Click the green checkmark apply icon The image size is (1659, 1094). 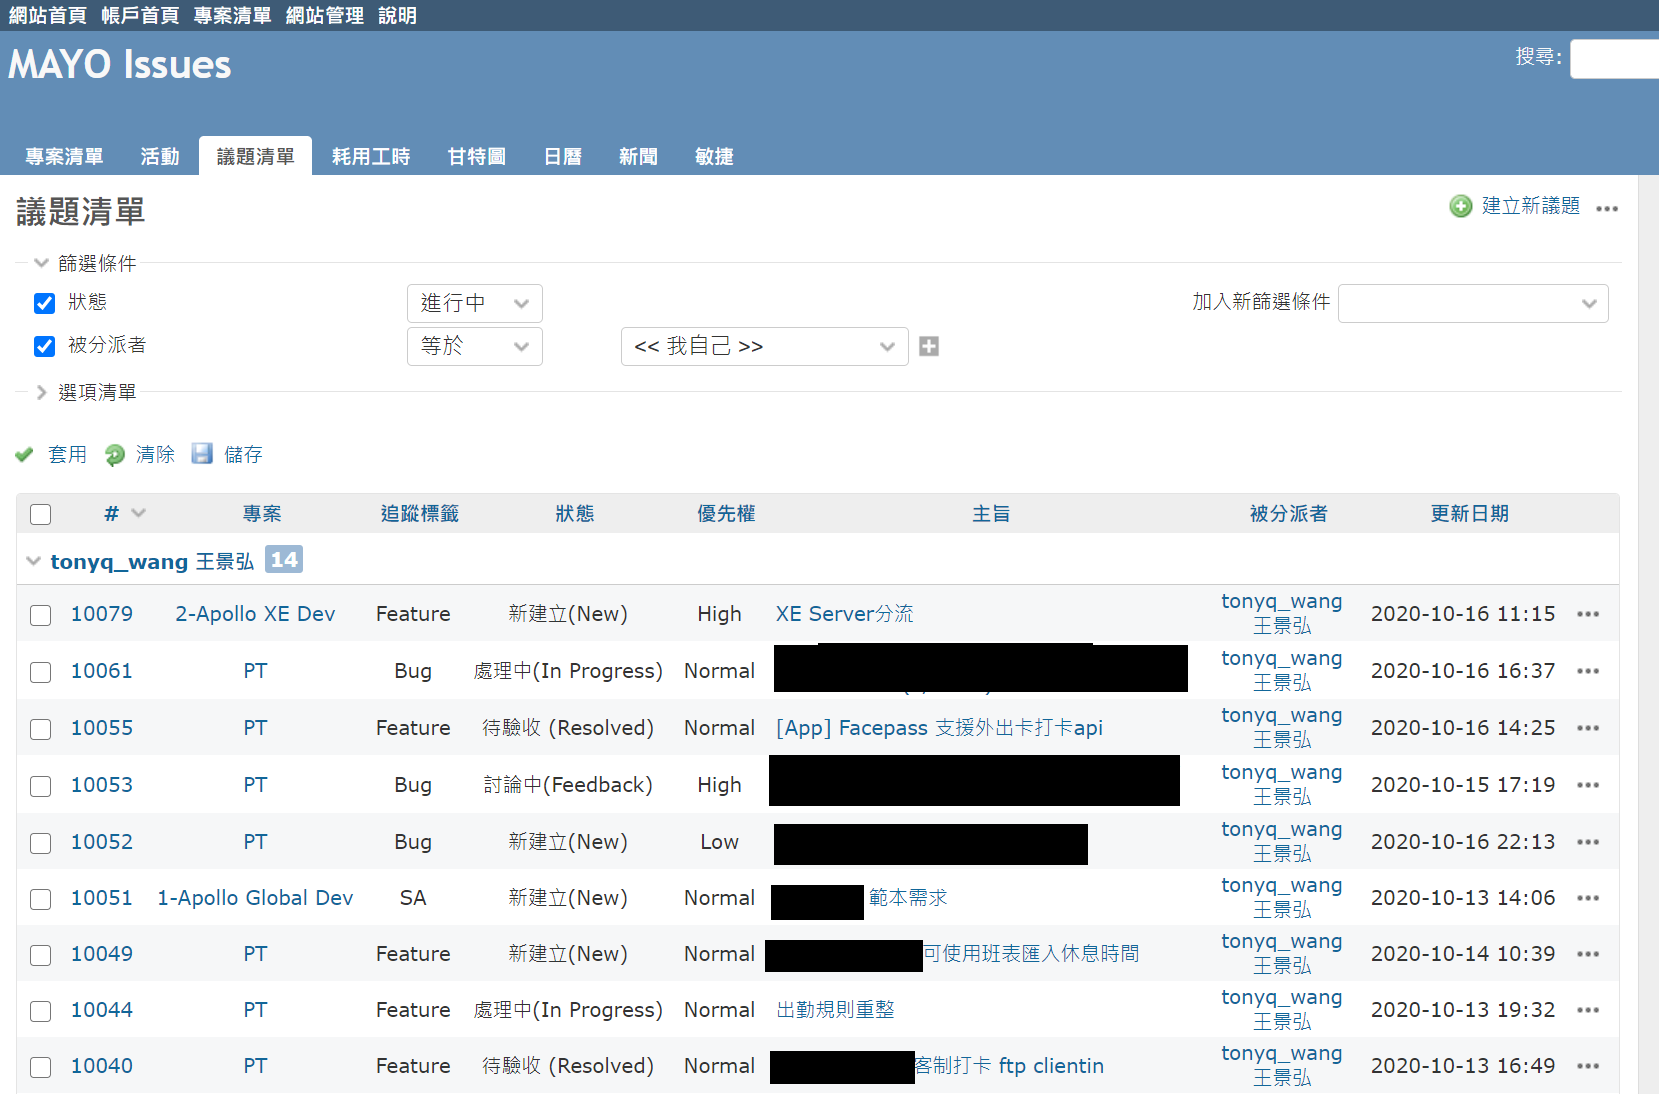(x=25, y=455)
